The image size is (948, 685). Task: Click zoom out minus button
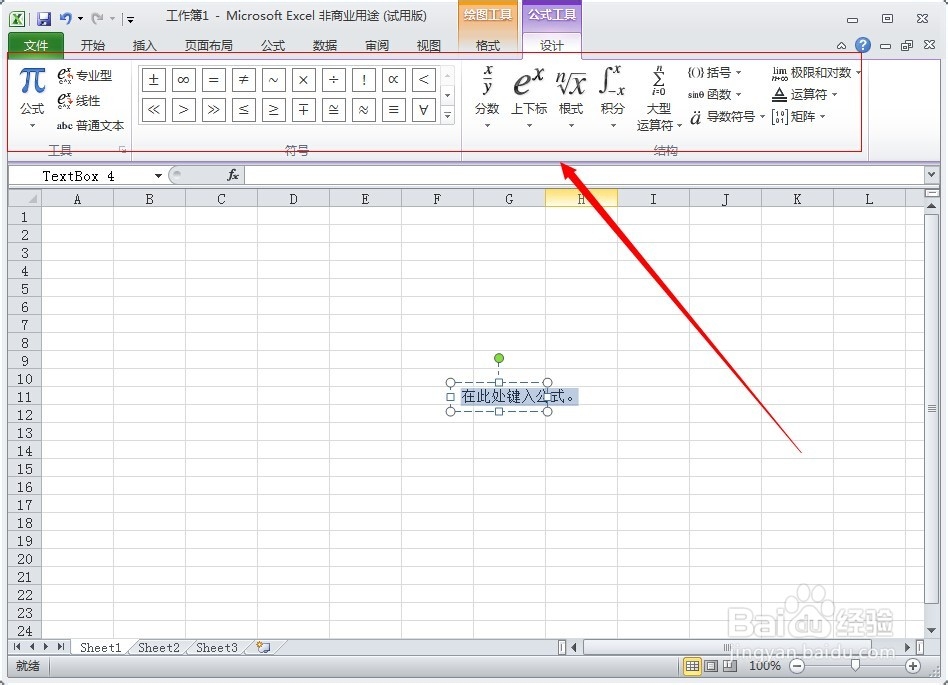797,666
